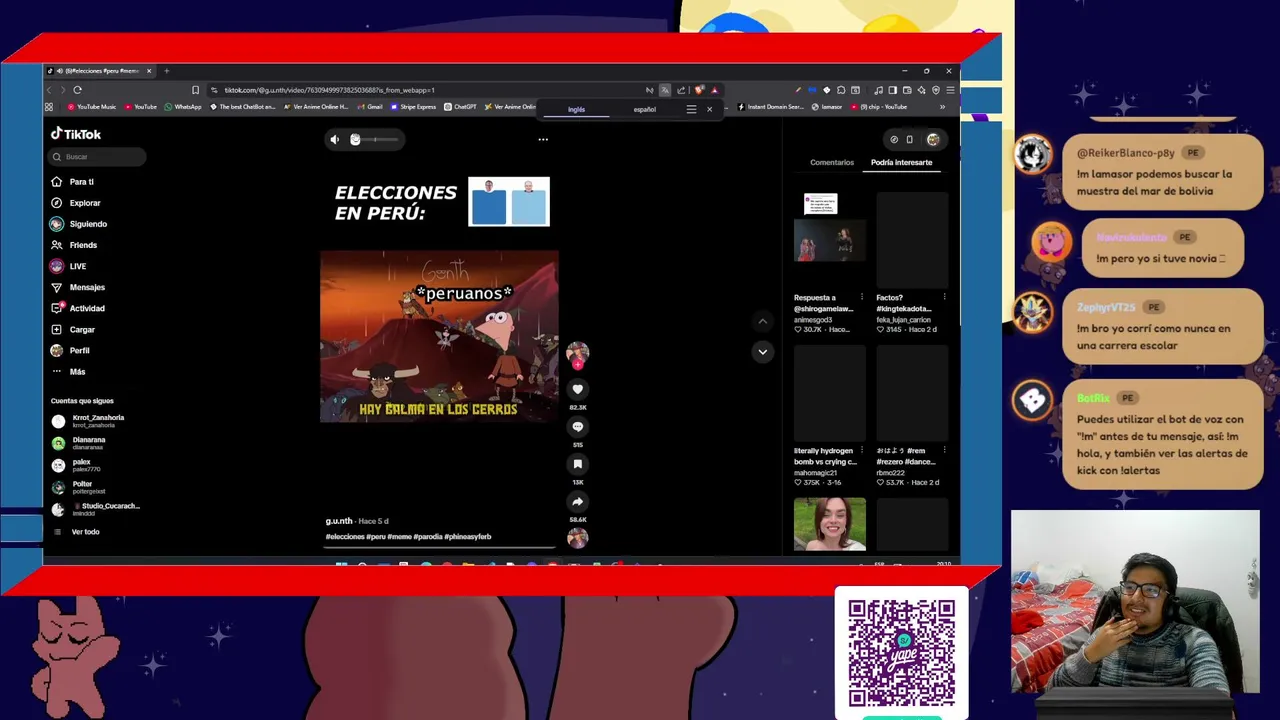The height and width of the screenshot is (720, 1280).
Task: Click the phone app icon near profile avatar
Action: (909, 139)
